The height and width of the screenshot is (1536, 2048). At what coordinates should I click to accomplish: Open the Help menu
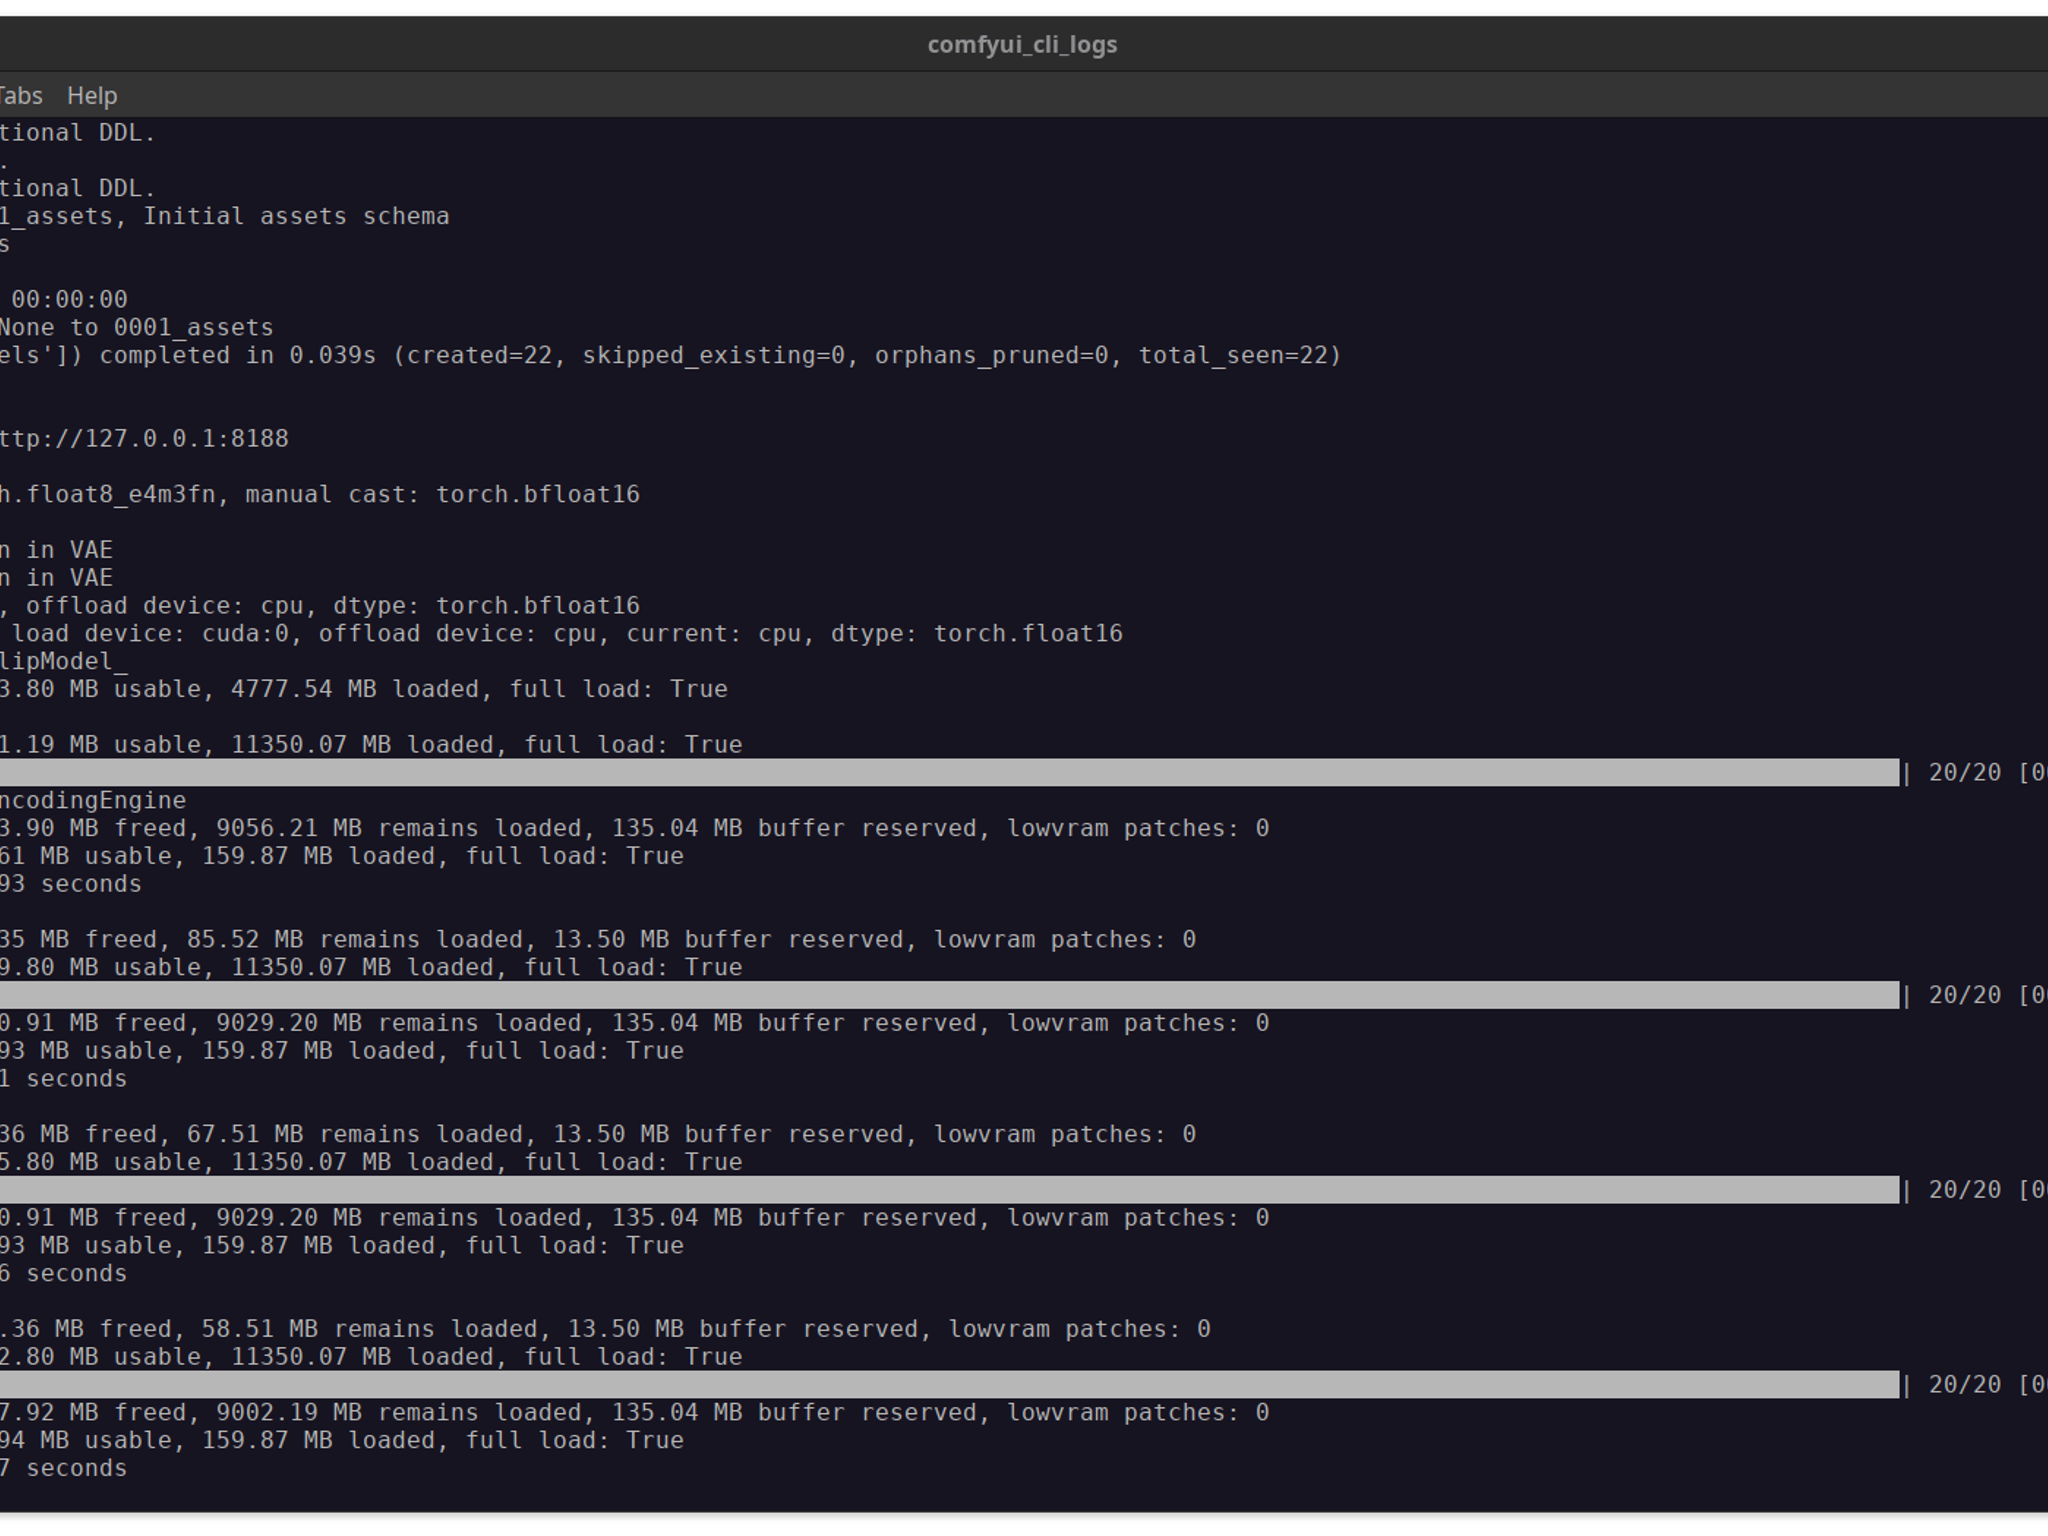pyautogui.click(x=92, y=96)
